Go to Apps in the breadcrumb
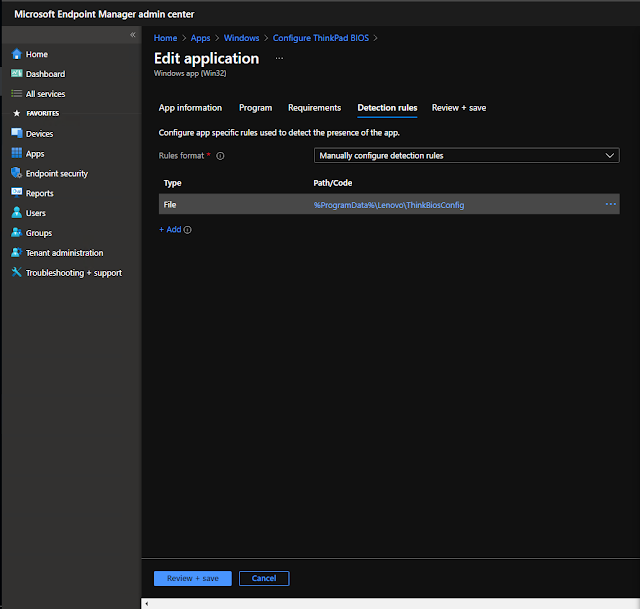 coord(200,38)
